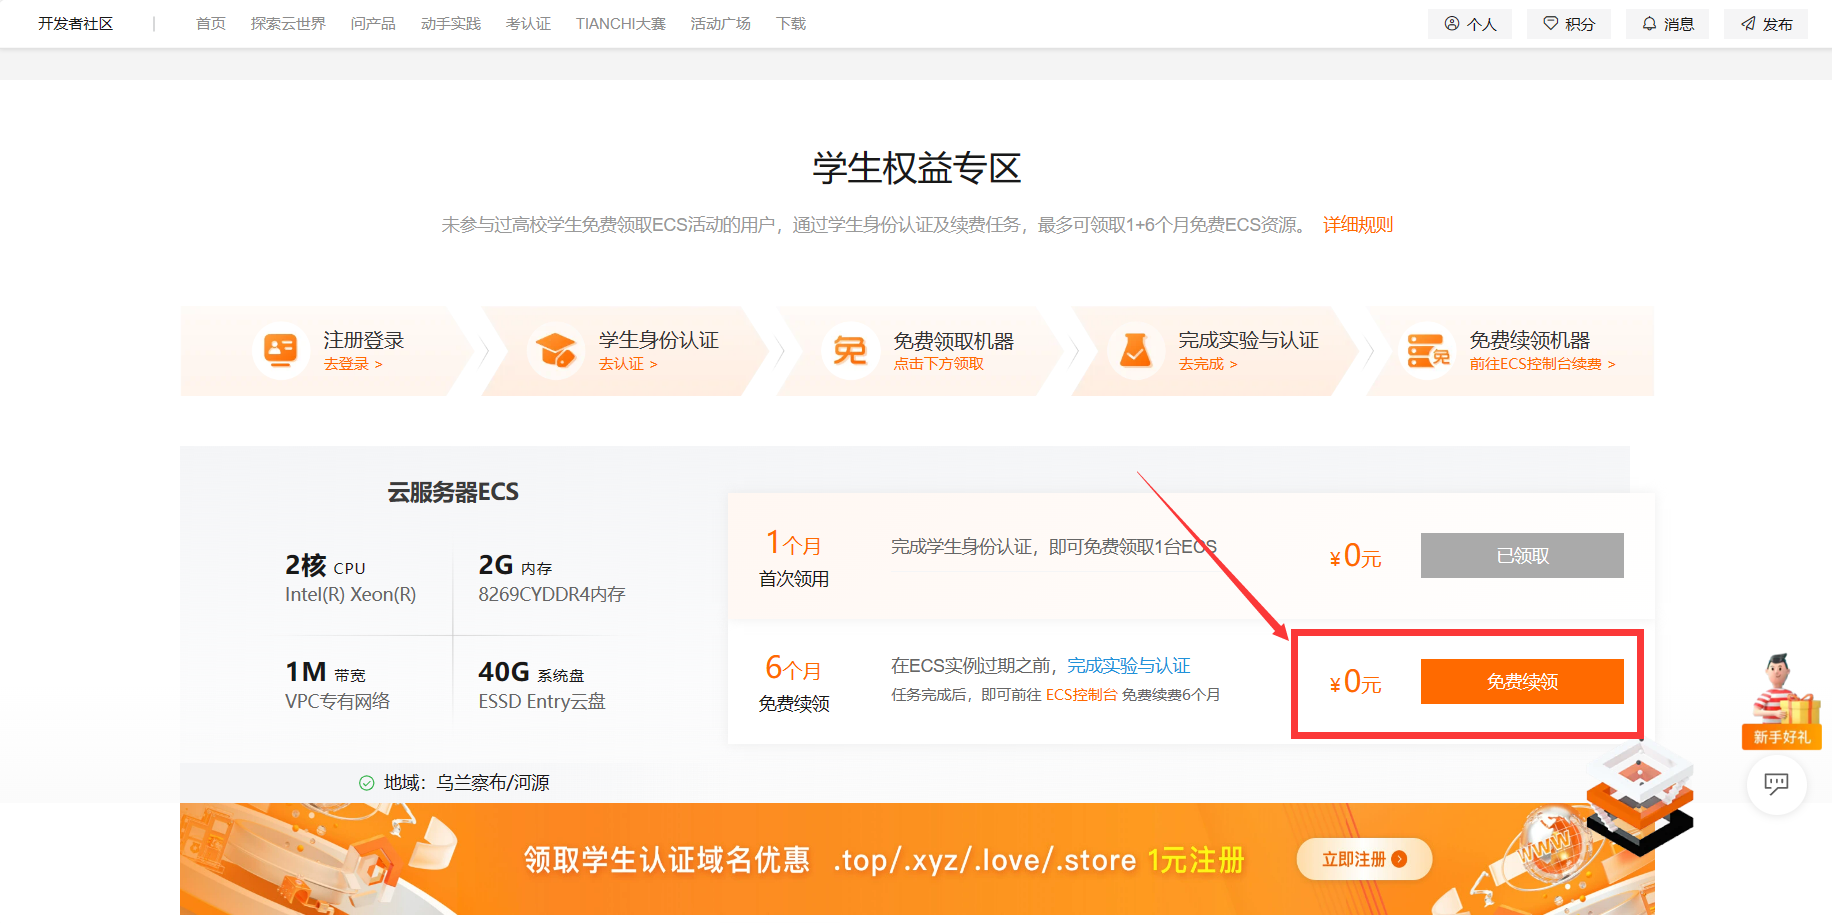
Task: Select the 首页 menu item
Action: (211, 24)
